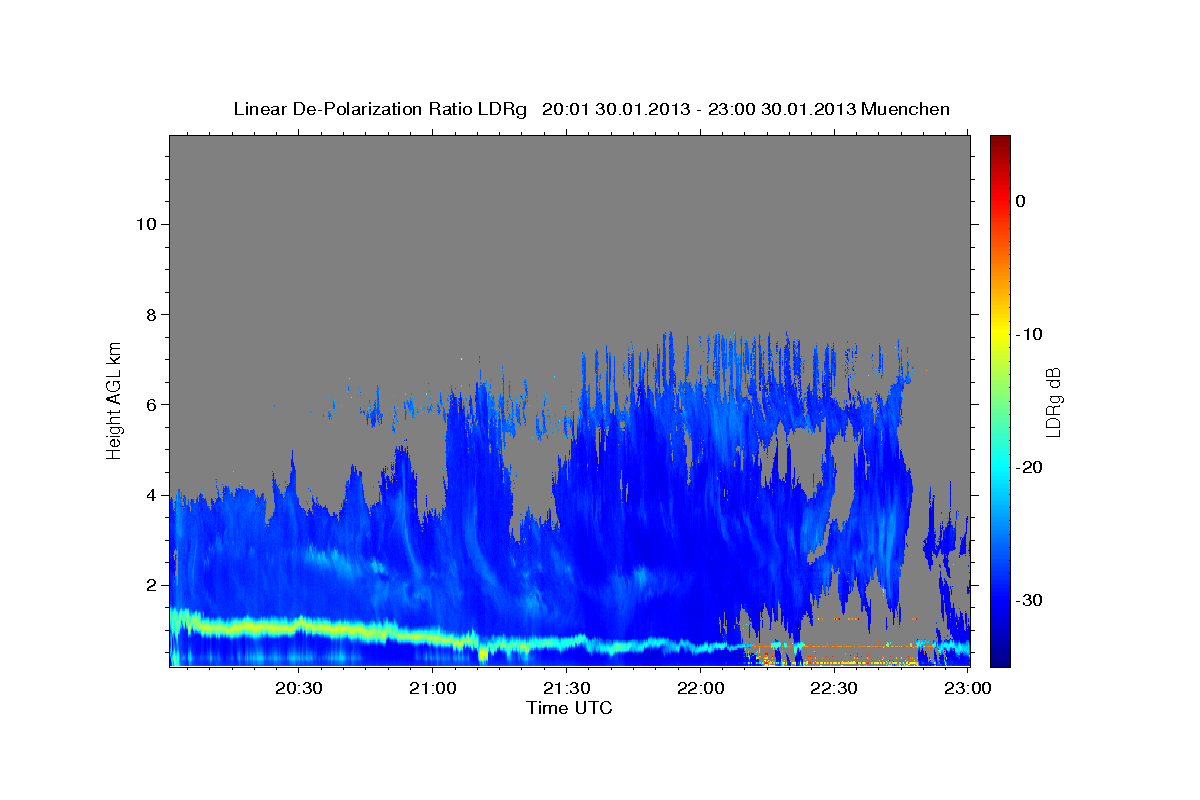Click the "22:30" time tick label
Screen dimensions: 1200x800
[x=834, y=688]
